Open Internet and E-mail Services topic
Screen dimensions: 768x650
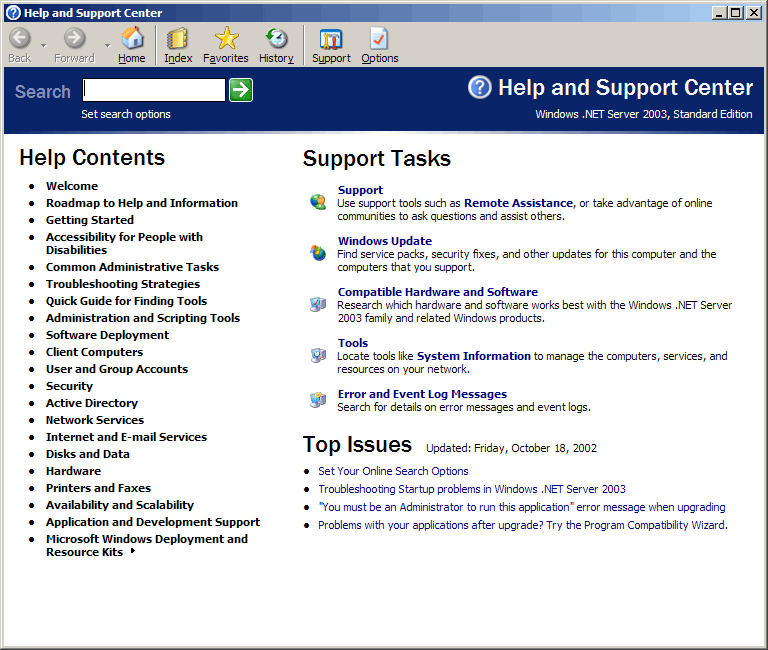pyautogui.click(x=126, y=437)
